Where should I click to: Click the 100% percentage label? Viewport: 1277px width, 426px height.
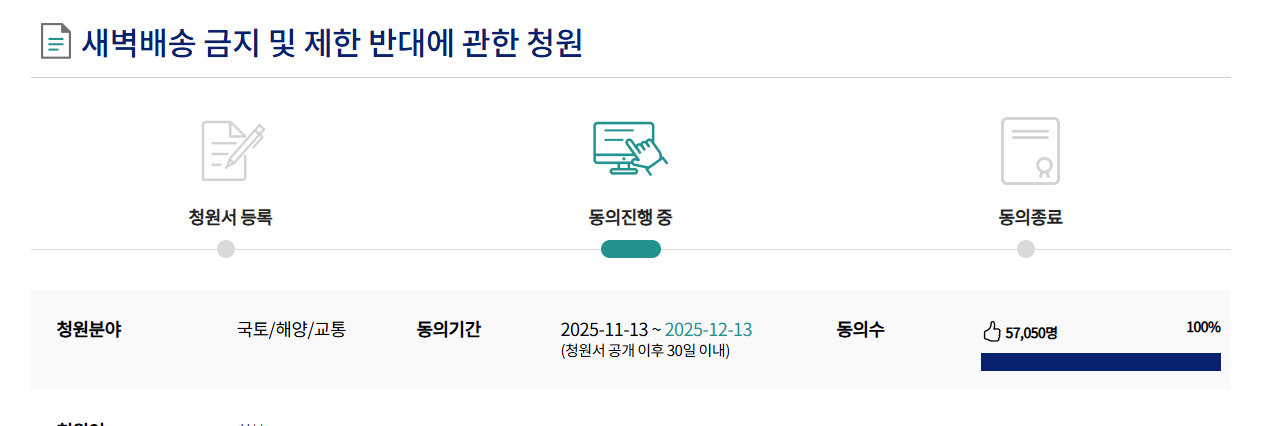click(1203, 327)
